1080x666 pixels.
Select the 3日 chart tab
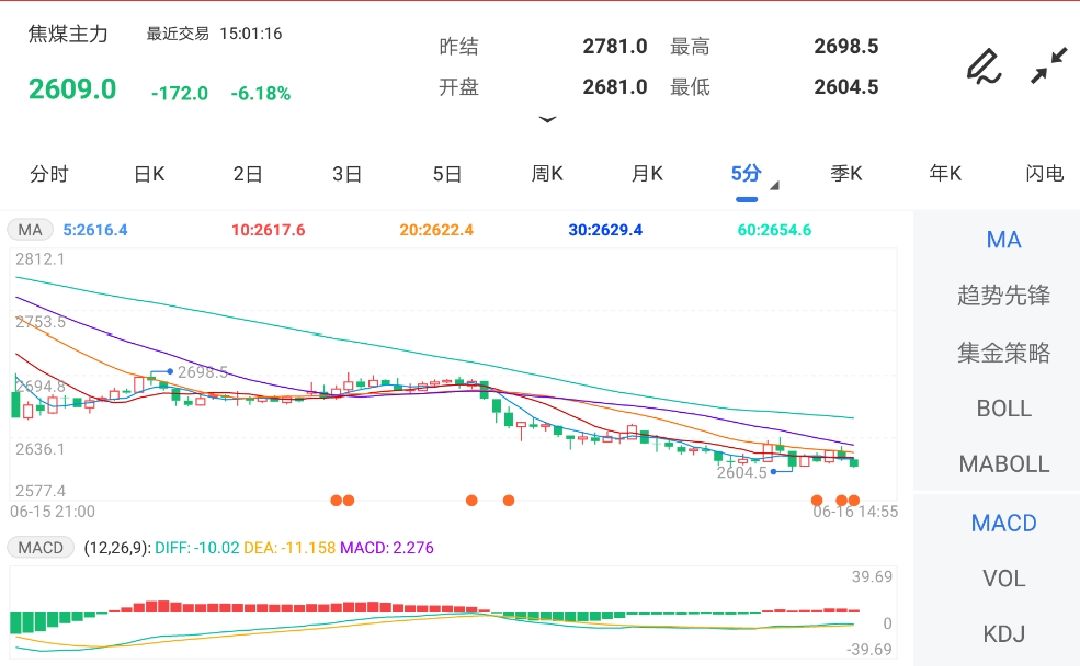tap(347, 174)
